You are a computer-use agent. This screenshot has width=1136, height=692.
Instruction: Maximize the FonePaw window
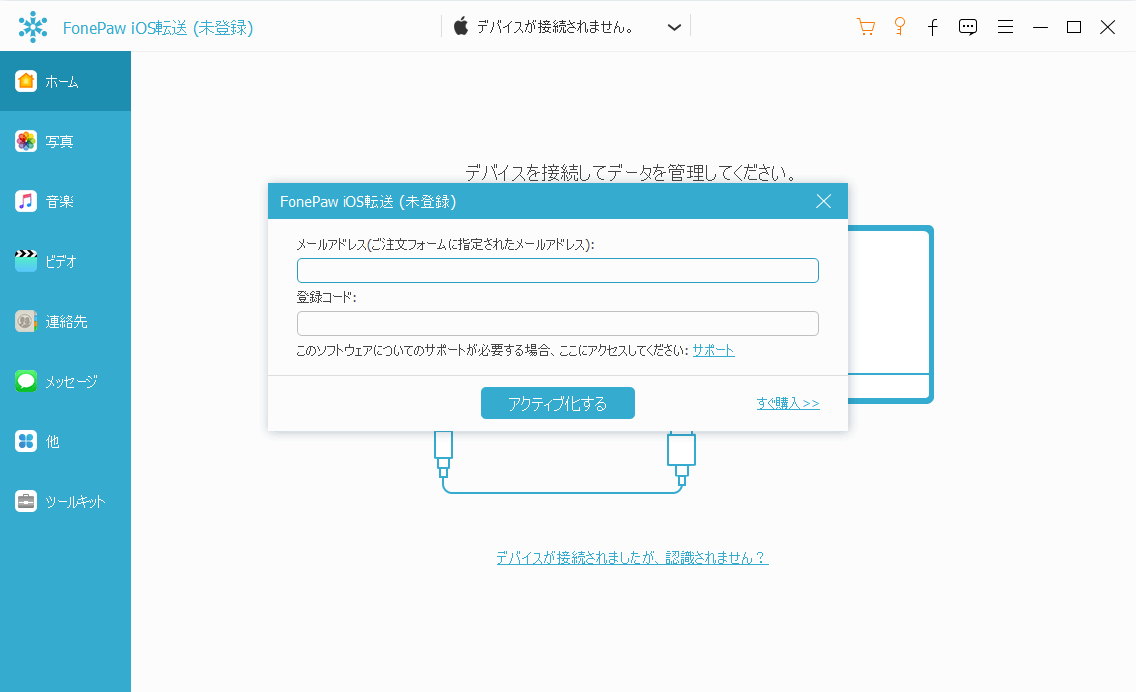[x=1074, y=28]
